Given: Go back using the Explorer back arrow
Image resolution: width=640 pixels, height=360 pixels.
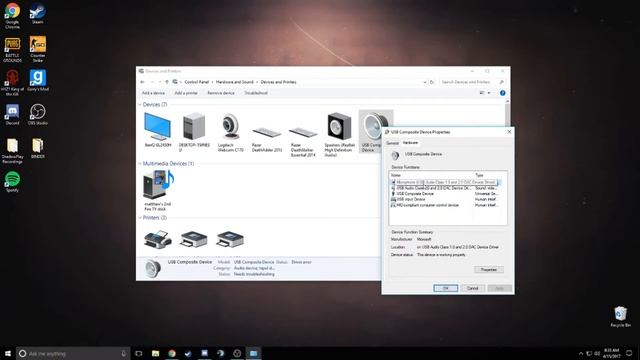Looking at the screenshot, I should [142, 82].
